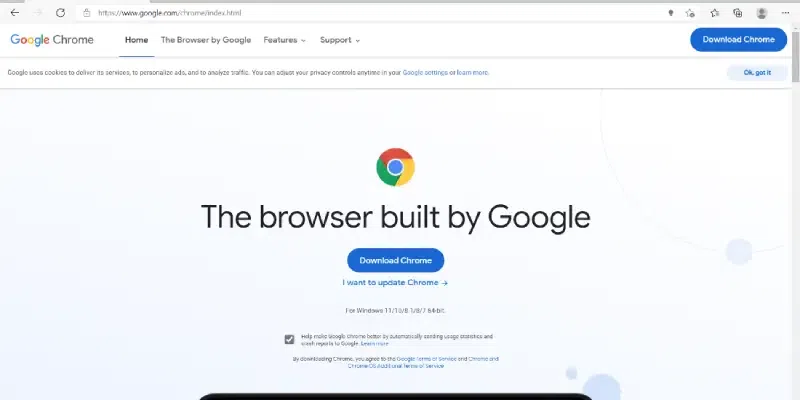The width and height of the screenshot is (800, 400).
Task: Select the Home tab
Action: click(136, 40)
